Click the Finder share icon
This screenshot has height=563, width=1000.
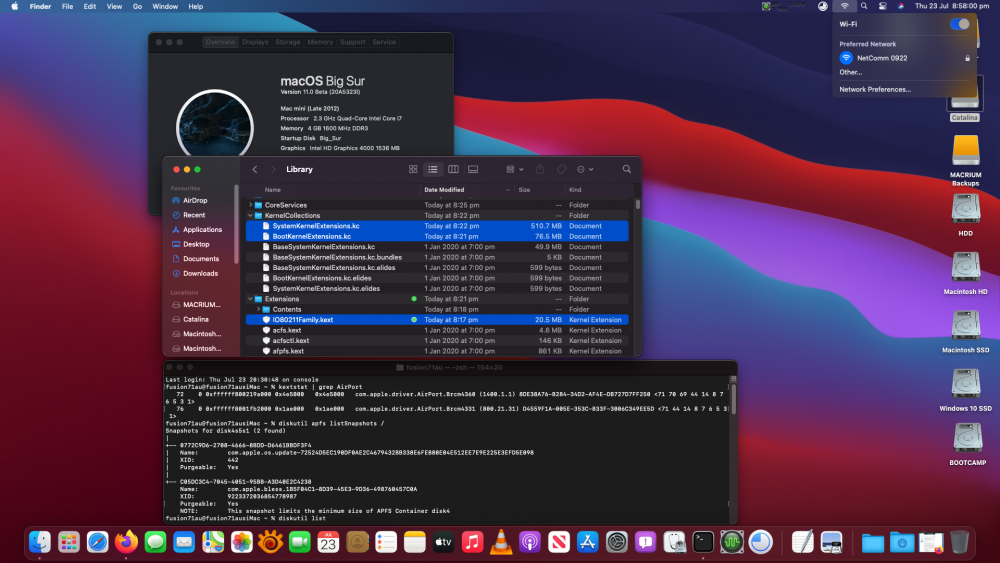click(x=540, y=169)
